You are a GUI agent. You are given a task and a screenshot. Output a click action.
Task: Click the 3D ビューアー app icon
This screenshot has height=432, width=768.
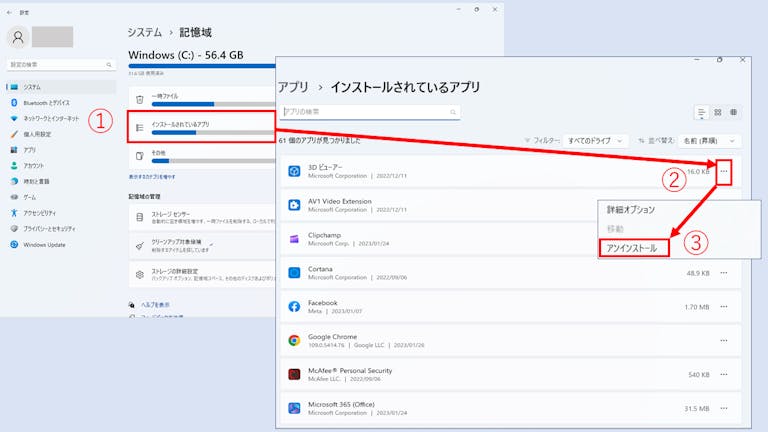(x=294, y=171)
